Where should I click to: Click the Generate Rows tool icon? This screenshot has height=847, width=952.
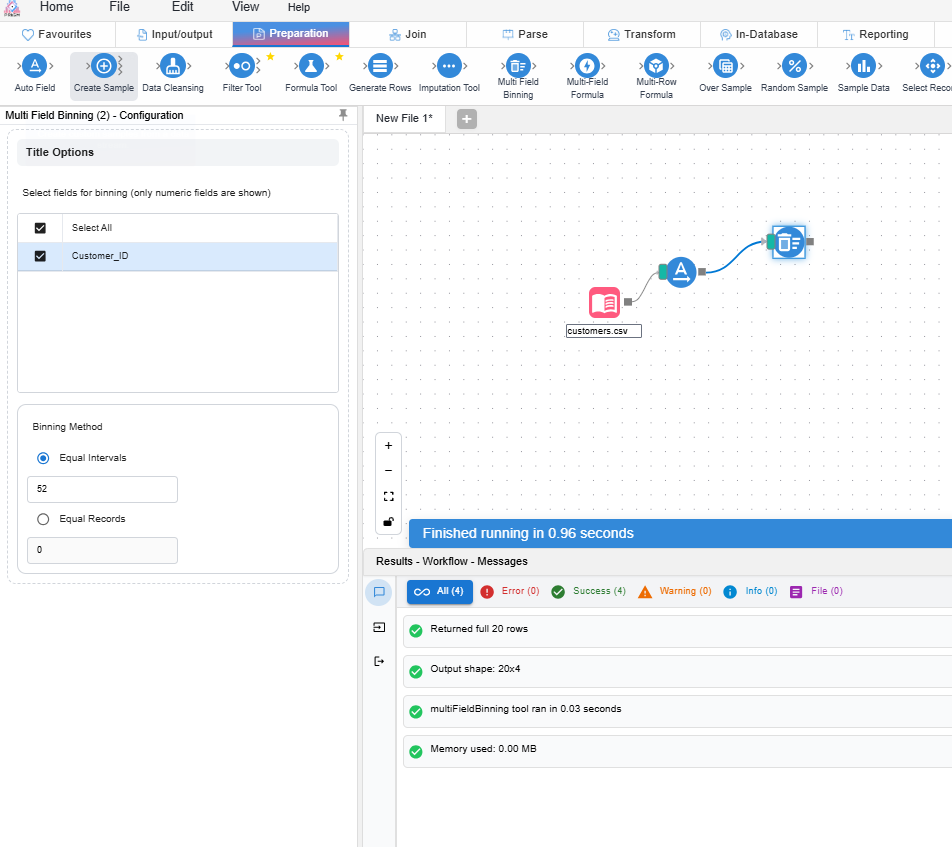[379, 67]
